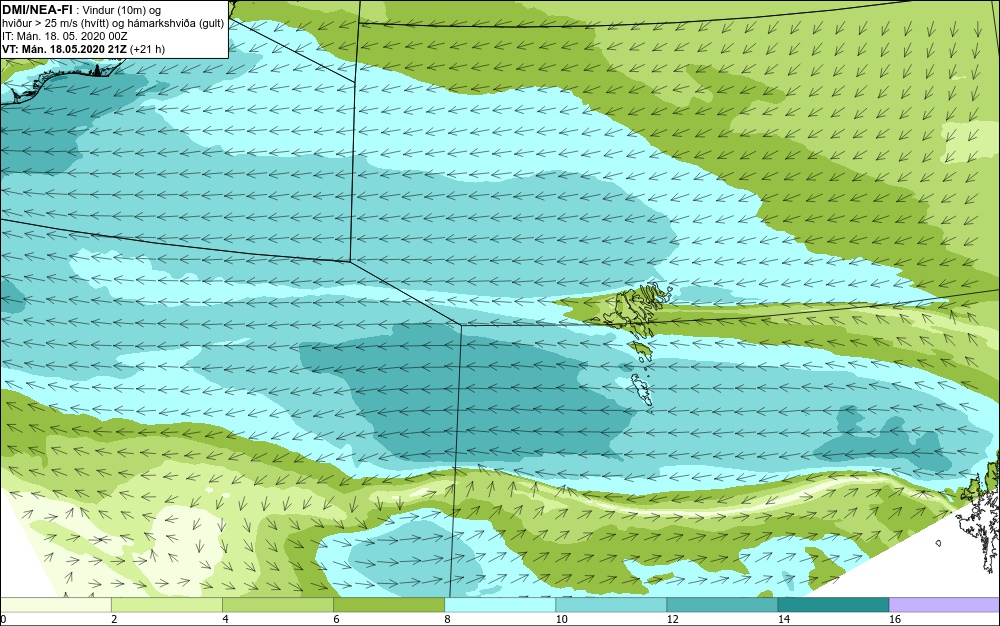The image size is (1000, 626).
Task: Click the purple legend swatch above 16 m/s
Action: [945, 604]
